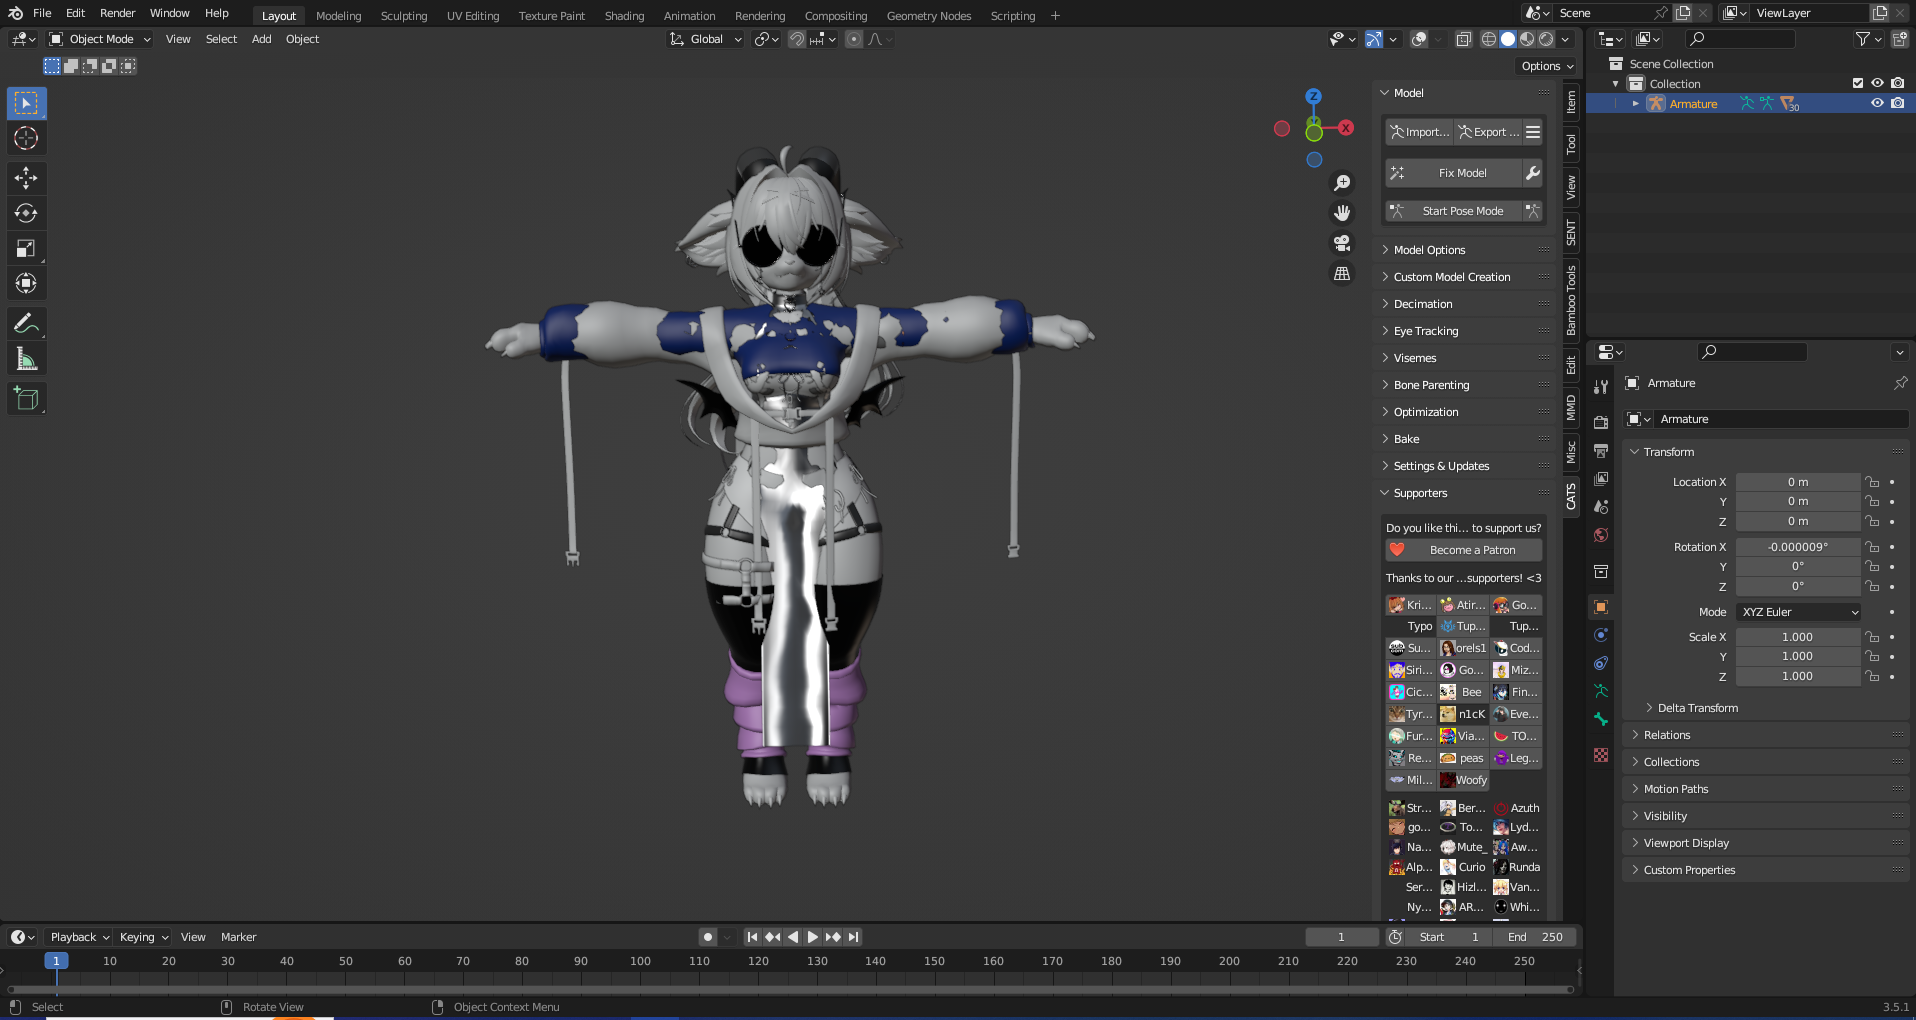
Task: Select the Add Cube tool
Action: point(26,399)
